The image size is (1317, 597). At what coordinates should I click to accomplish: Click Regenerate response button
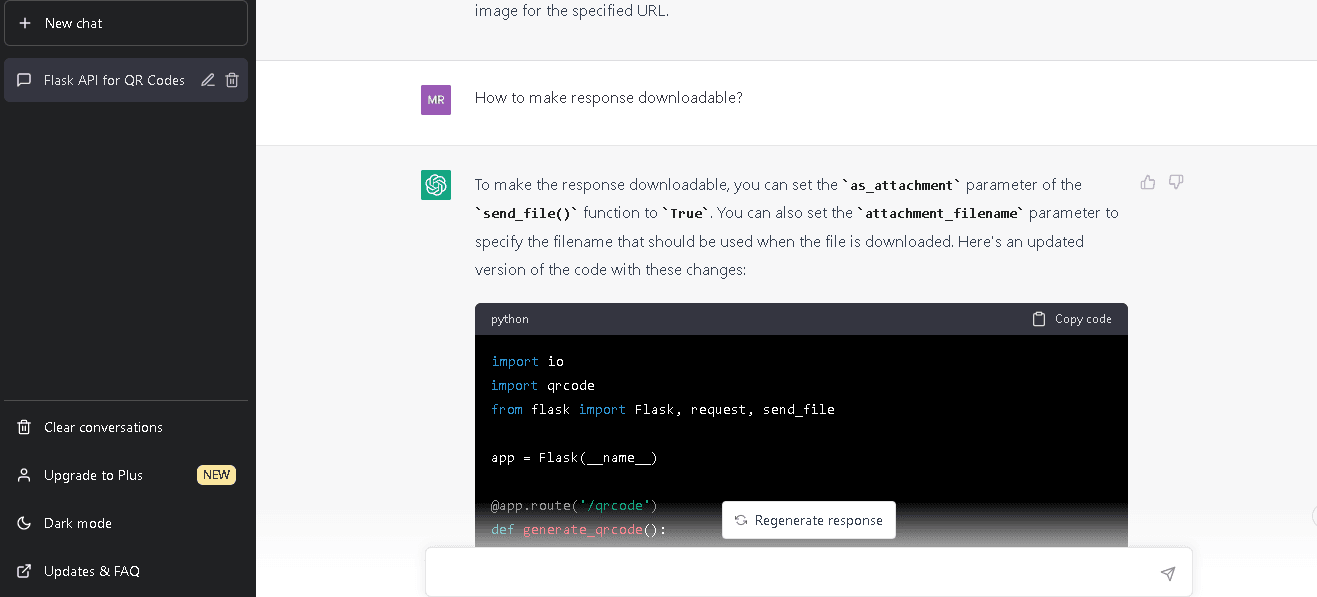[809, 520]
